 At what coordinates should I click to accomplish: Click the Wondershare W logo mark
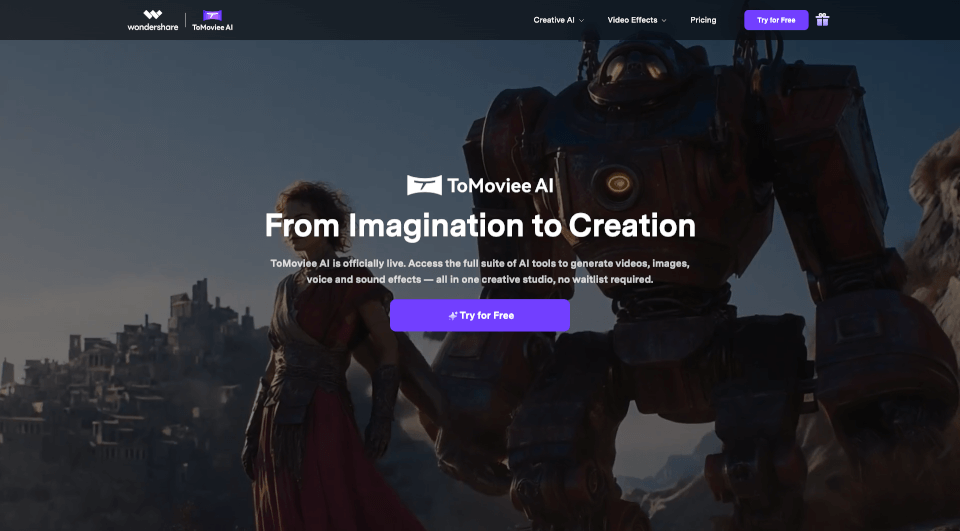pyautogui.click(x=152, y=14)
